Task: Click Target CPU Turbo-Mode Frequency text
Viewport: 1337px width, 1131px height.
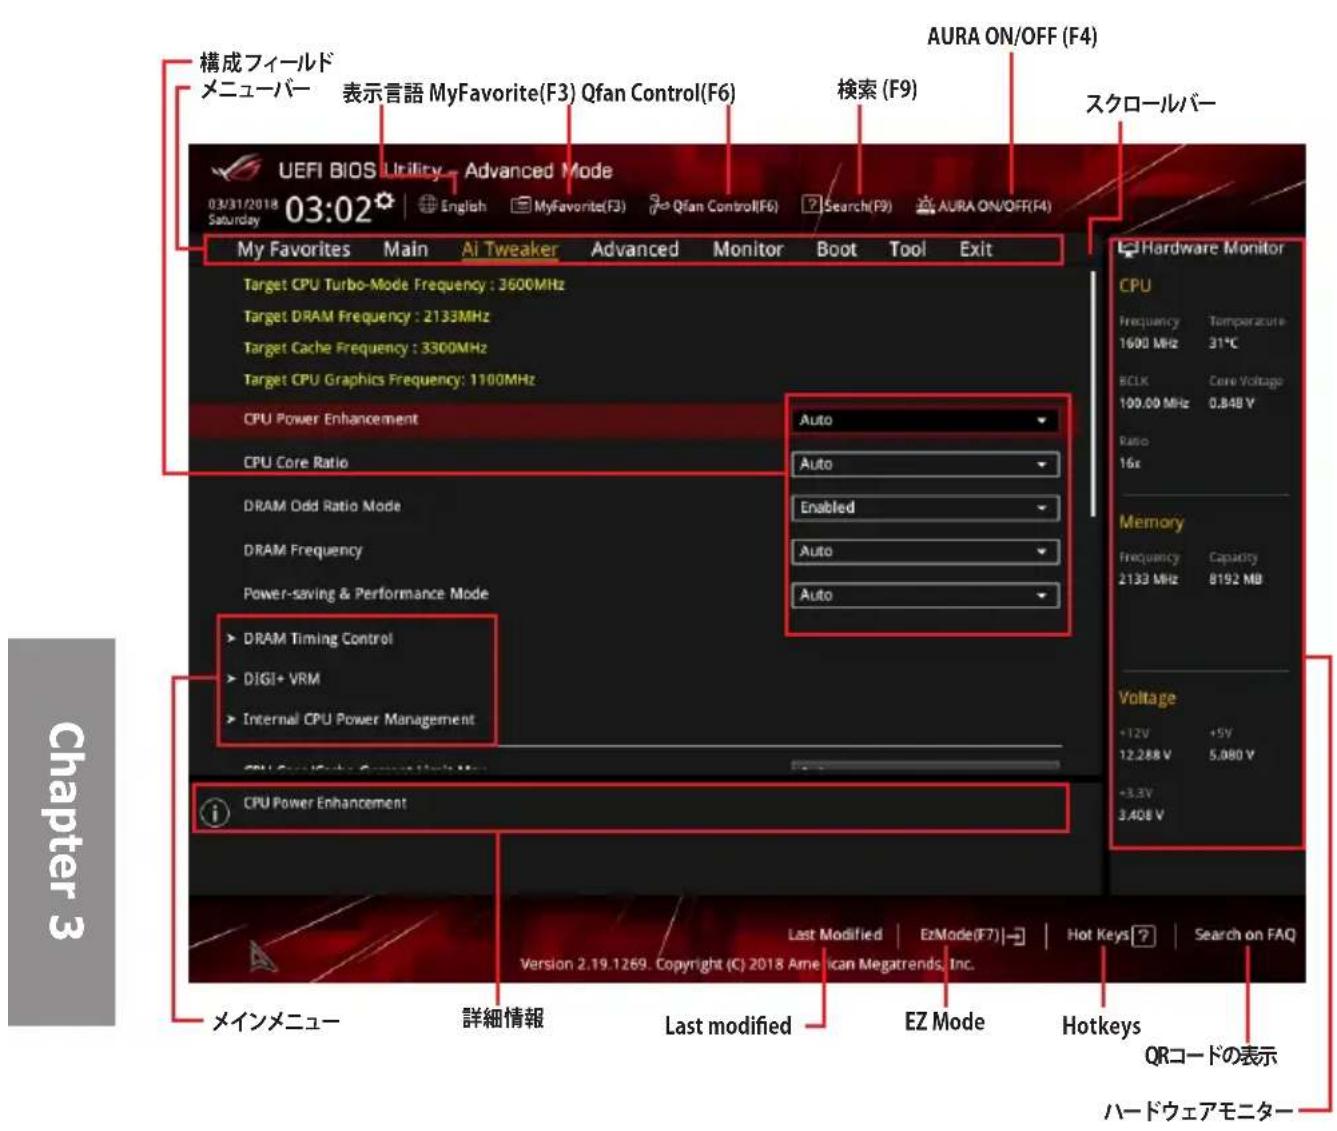Action: [x=404, y=285]
